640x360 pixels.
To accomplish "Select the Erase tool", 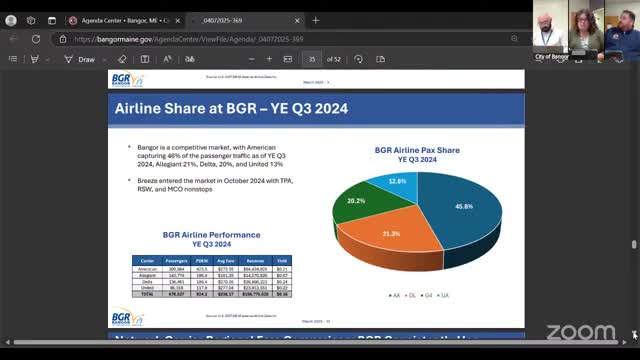I will tap(122, 59).
